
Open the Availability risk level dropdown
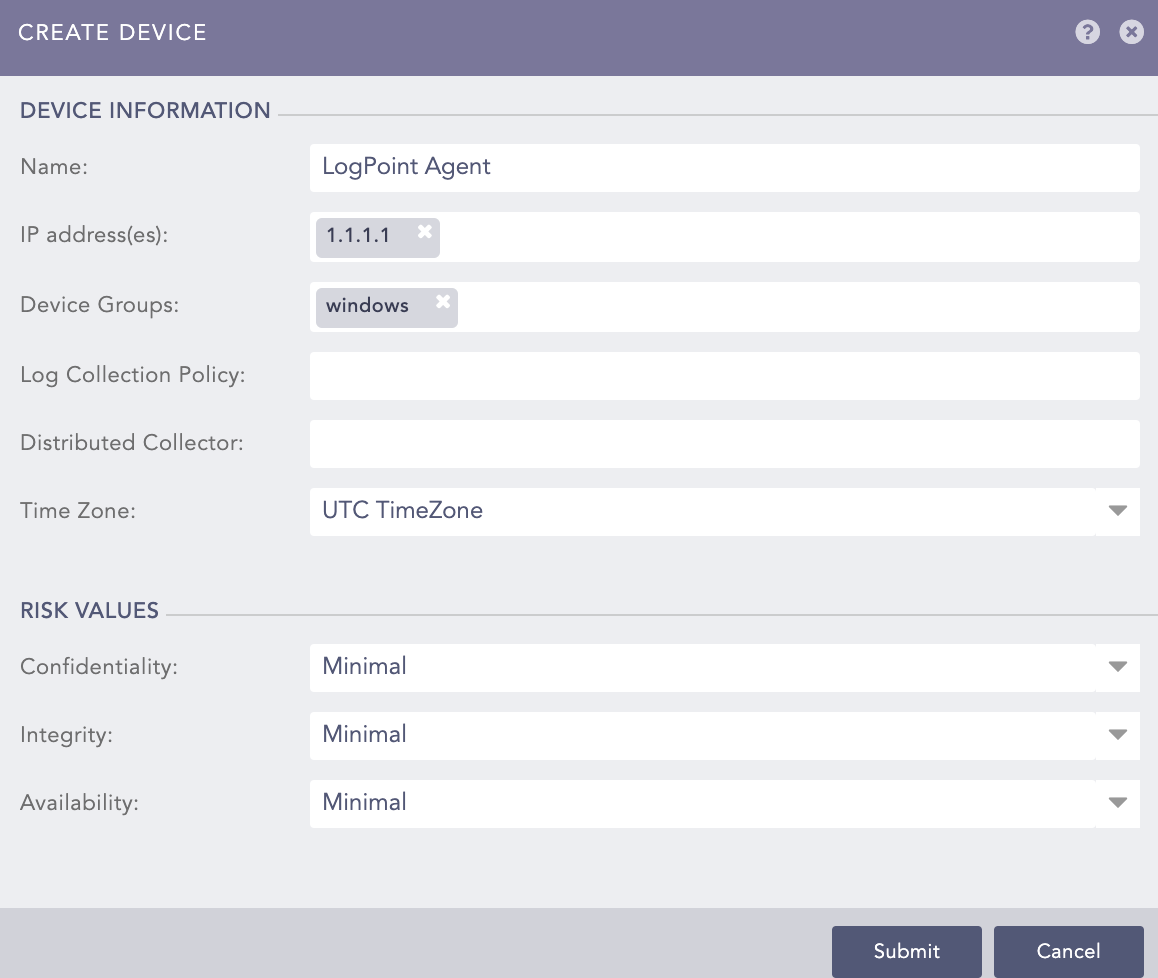tap(700, 803)
